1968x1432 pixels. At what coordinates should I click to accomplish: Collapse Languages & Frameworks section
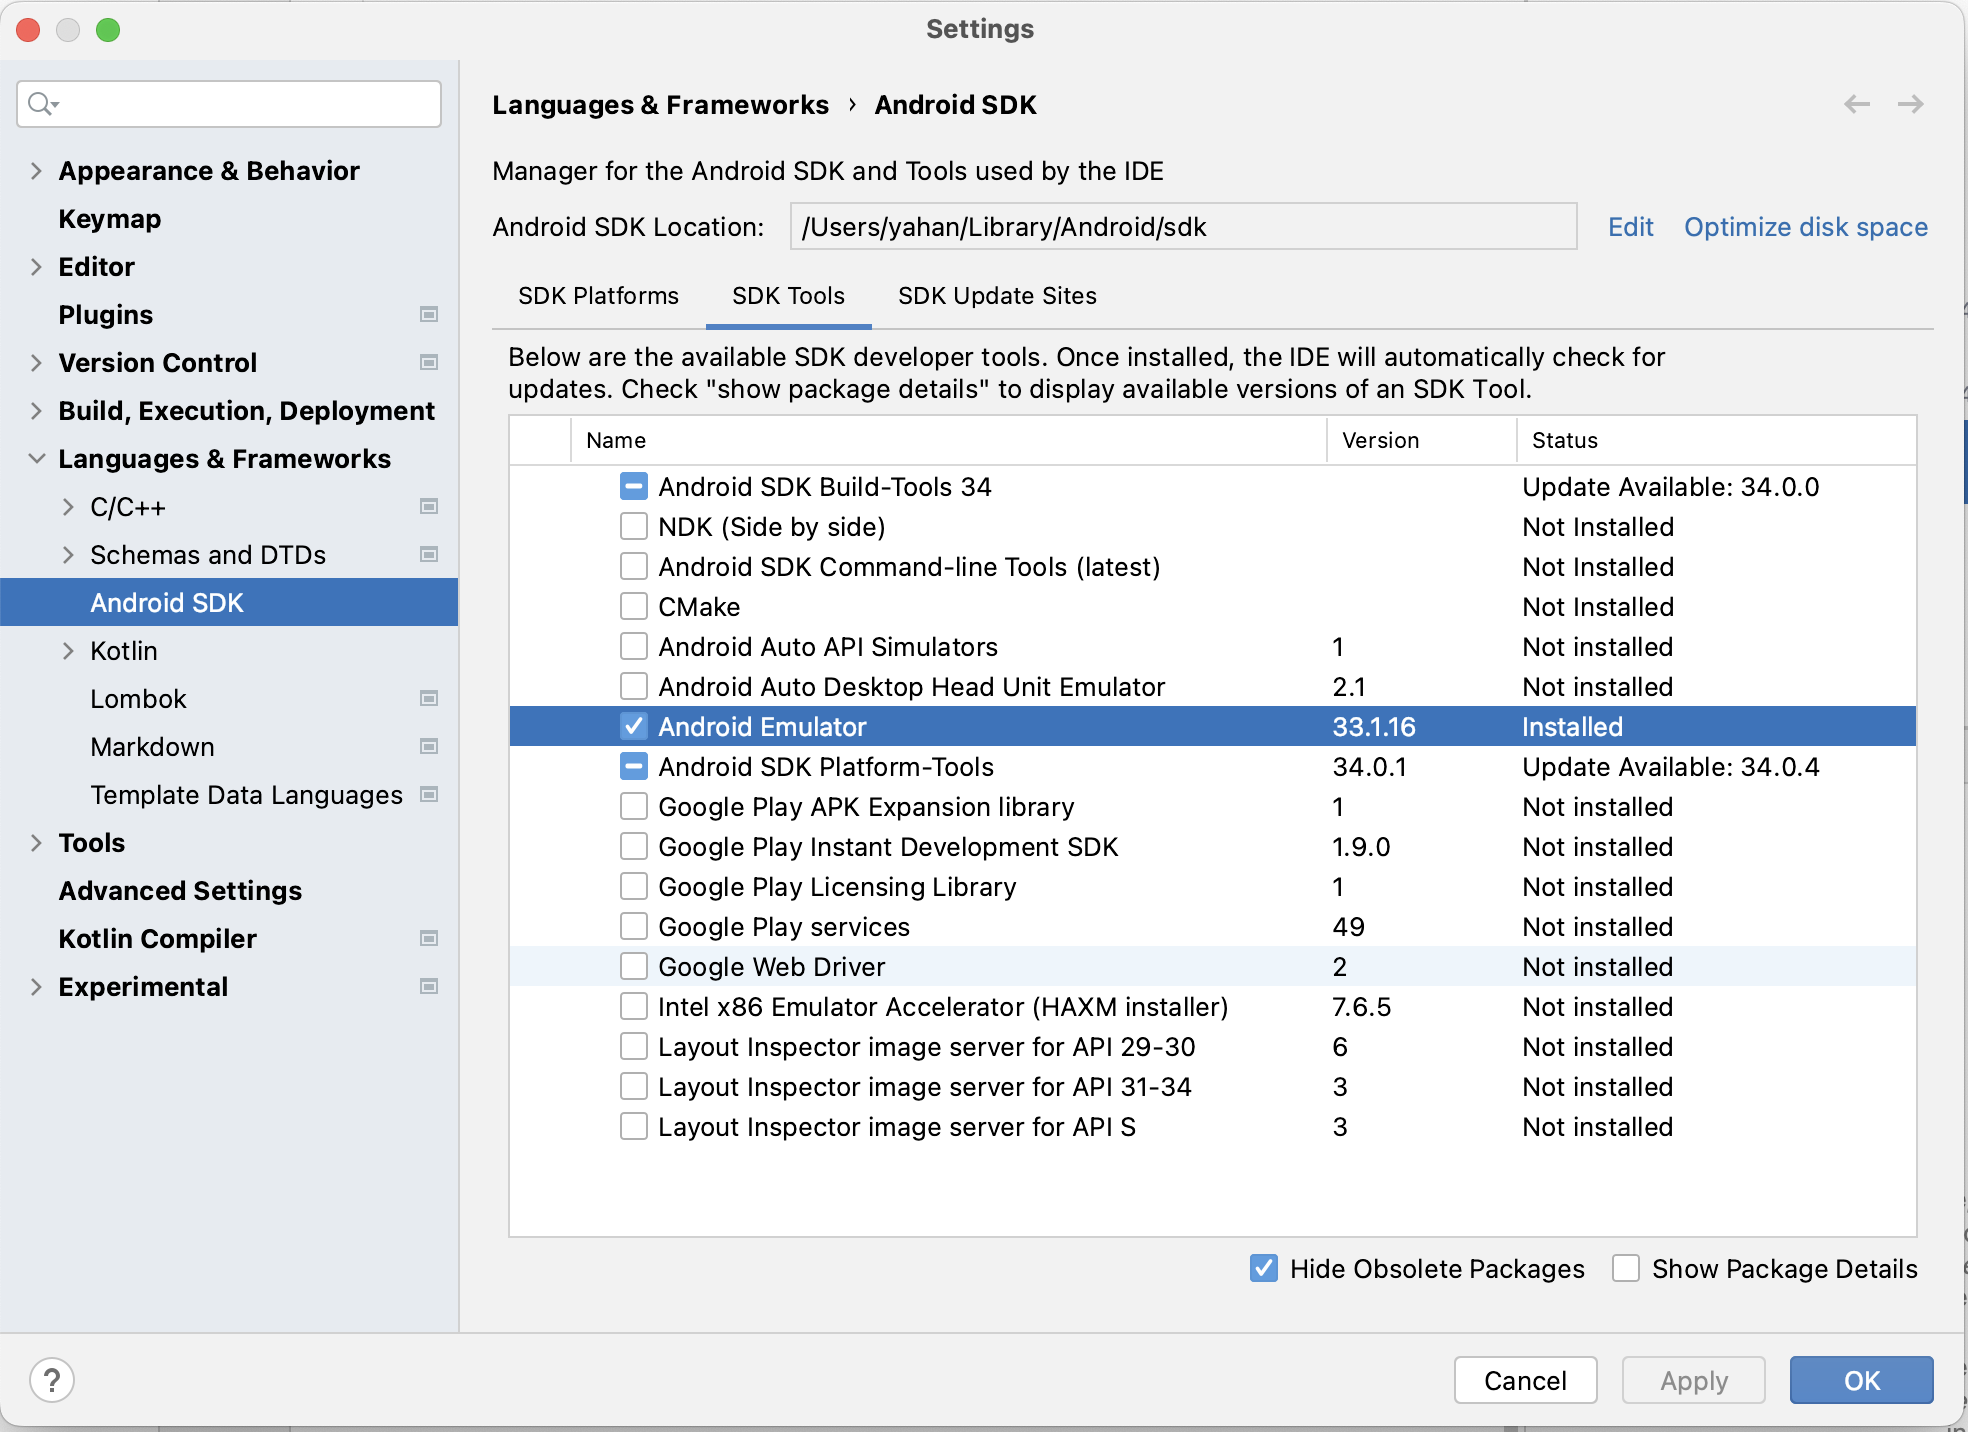(36, 459)
